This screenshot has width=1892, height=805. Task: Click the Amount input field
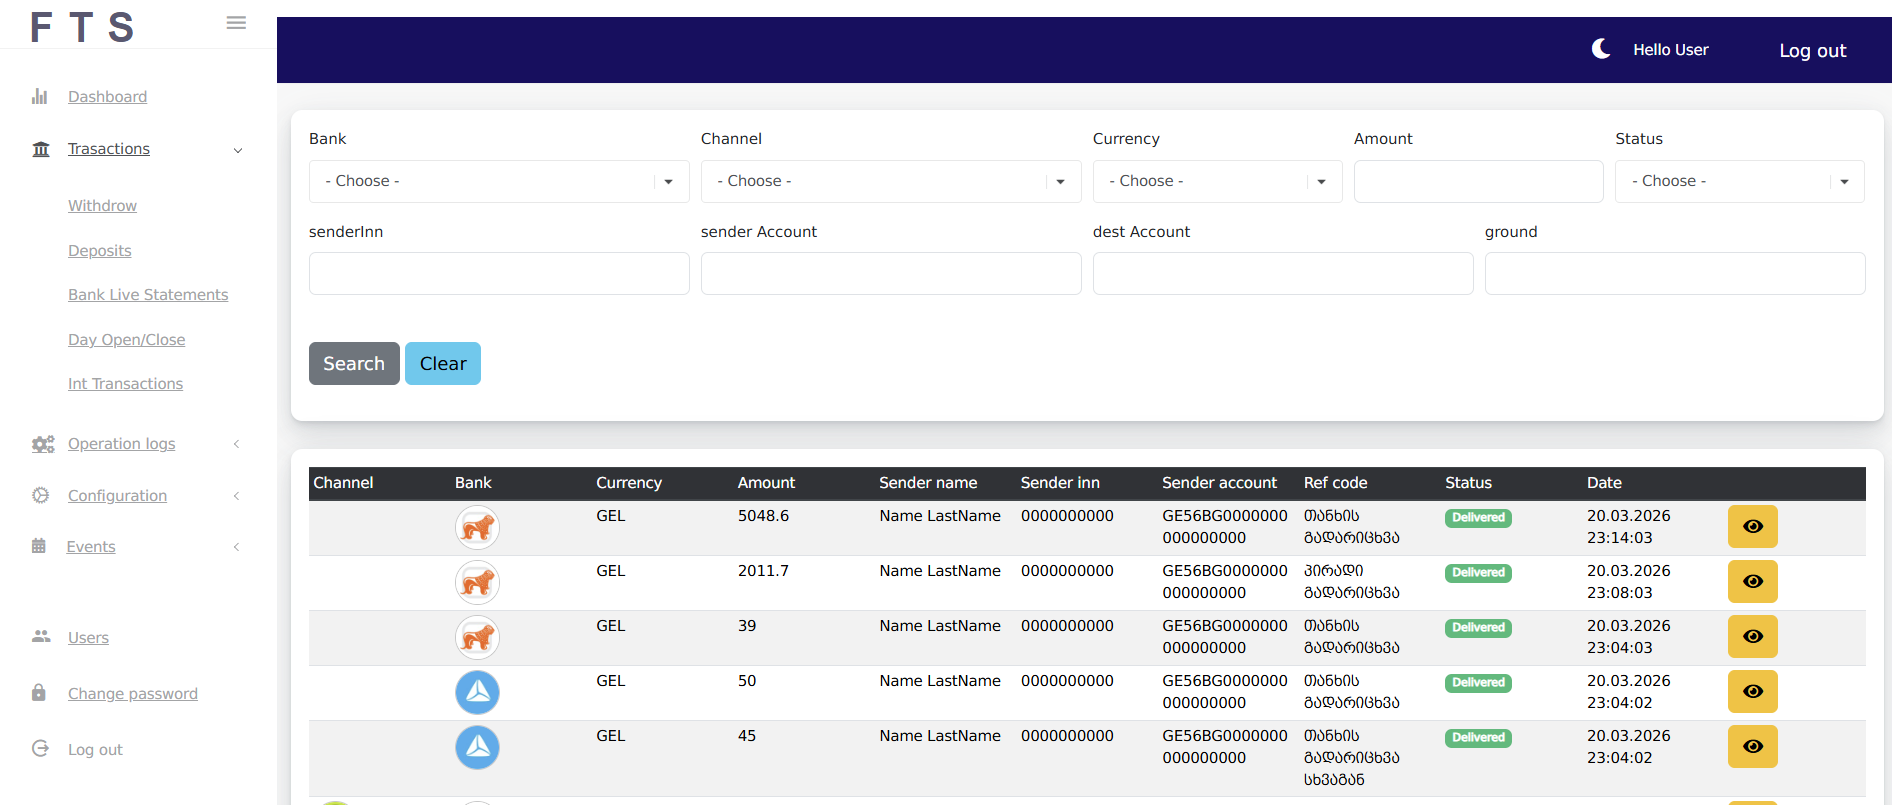click(x=1478, y=181)
